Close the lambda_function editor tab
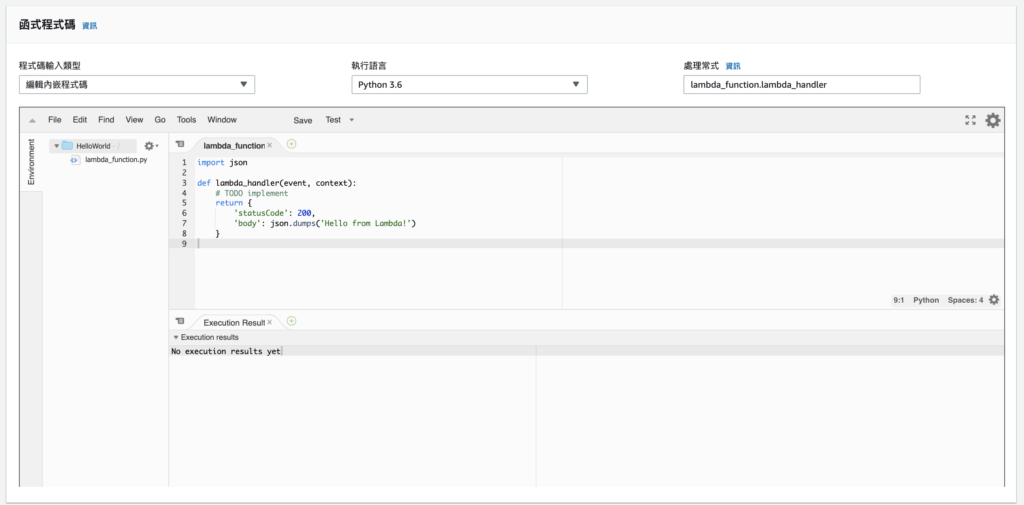This screenshot has height=505, width=1024. point(270,145)
